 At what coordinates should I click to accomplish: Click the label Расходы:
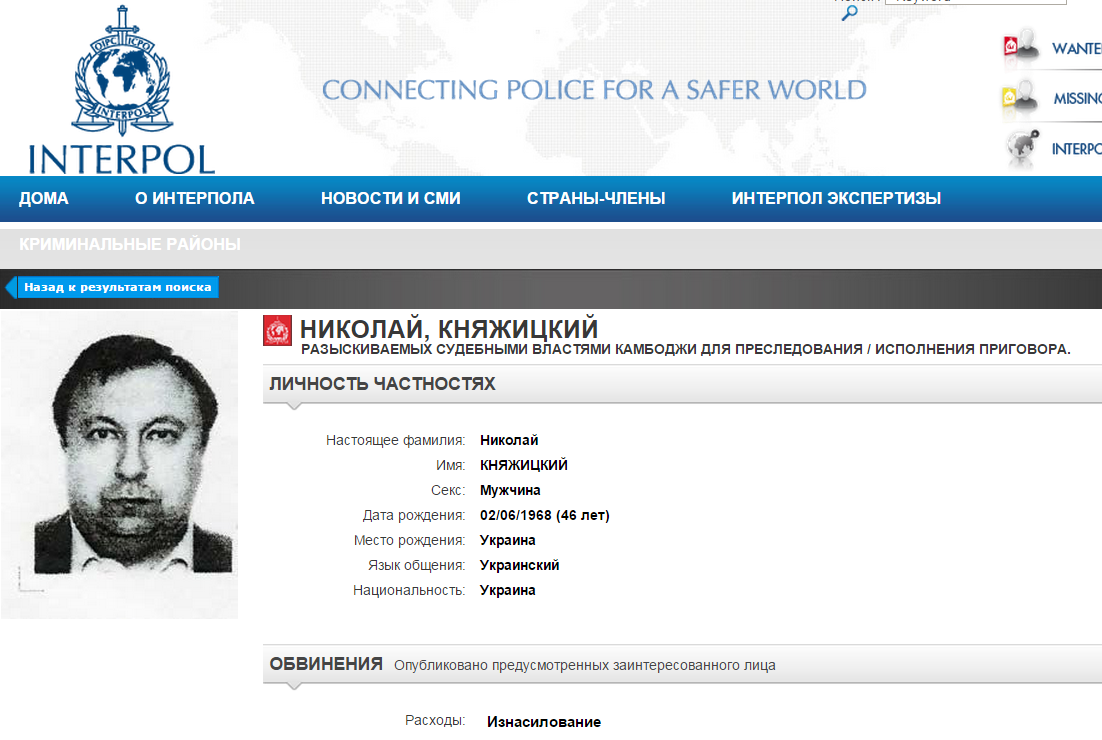tap(435, 720)
